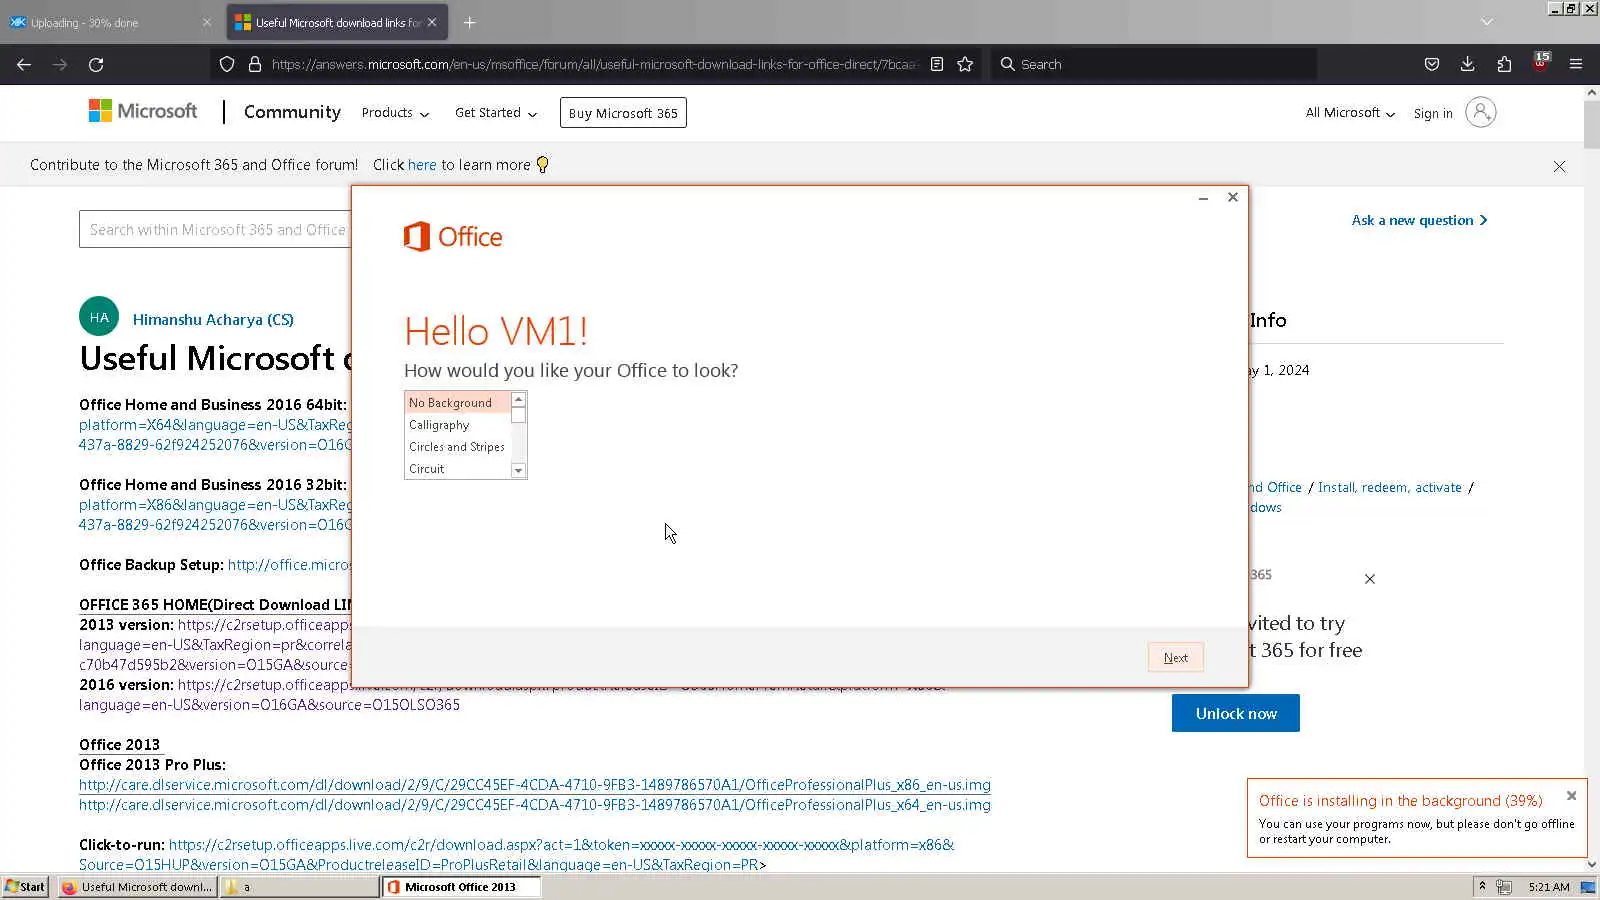Open Himanshu Acharya (CS) profile link
This screenshot has width=1600, height=900.
pos(213,320)
